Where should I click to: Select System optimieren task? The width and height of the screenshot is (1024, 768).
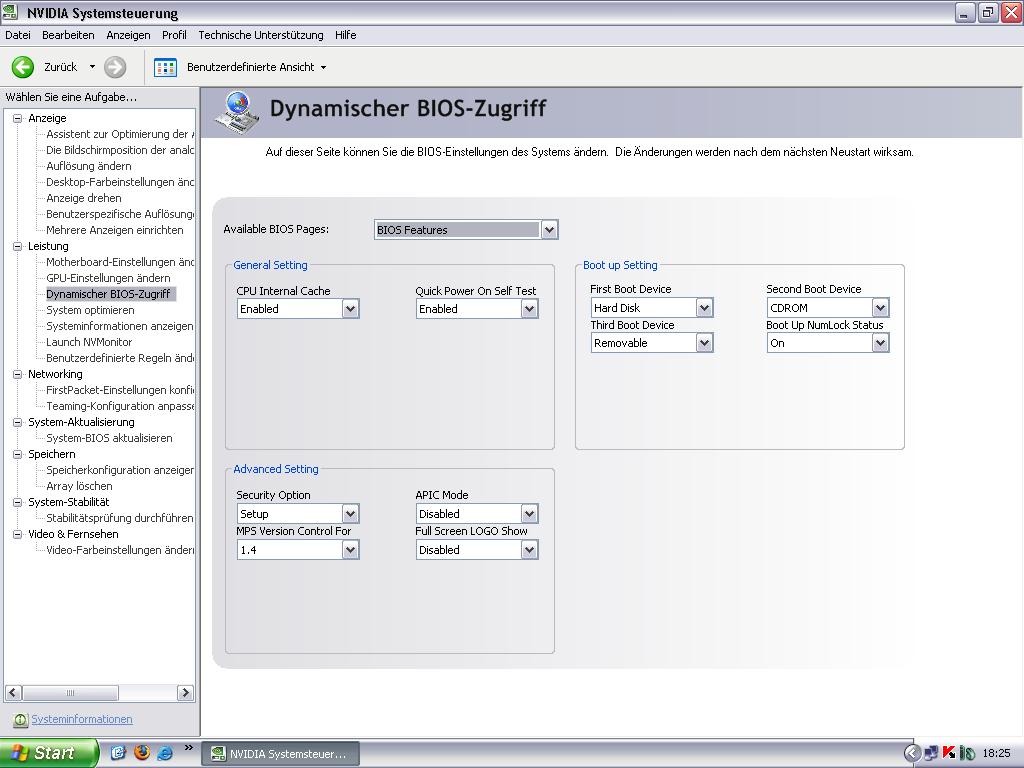coord(90,310)
